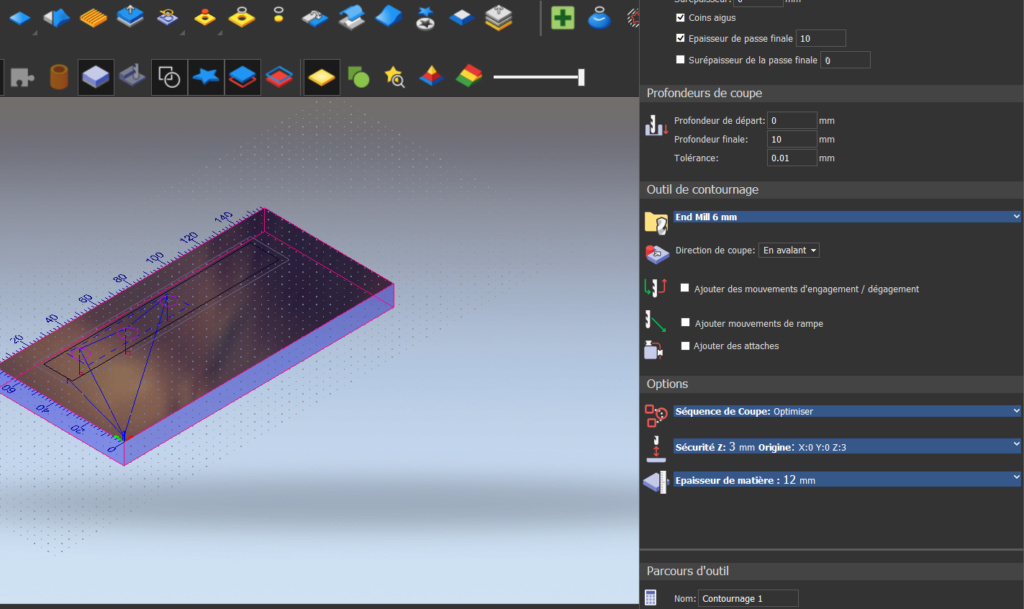This screenshot has height=609, width=1024.
Task: Expand the Sécurité Z 3 mm section
Action: (847, 446)
